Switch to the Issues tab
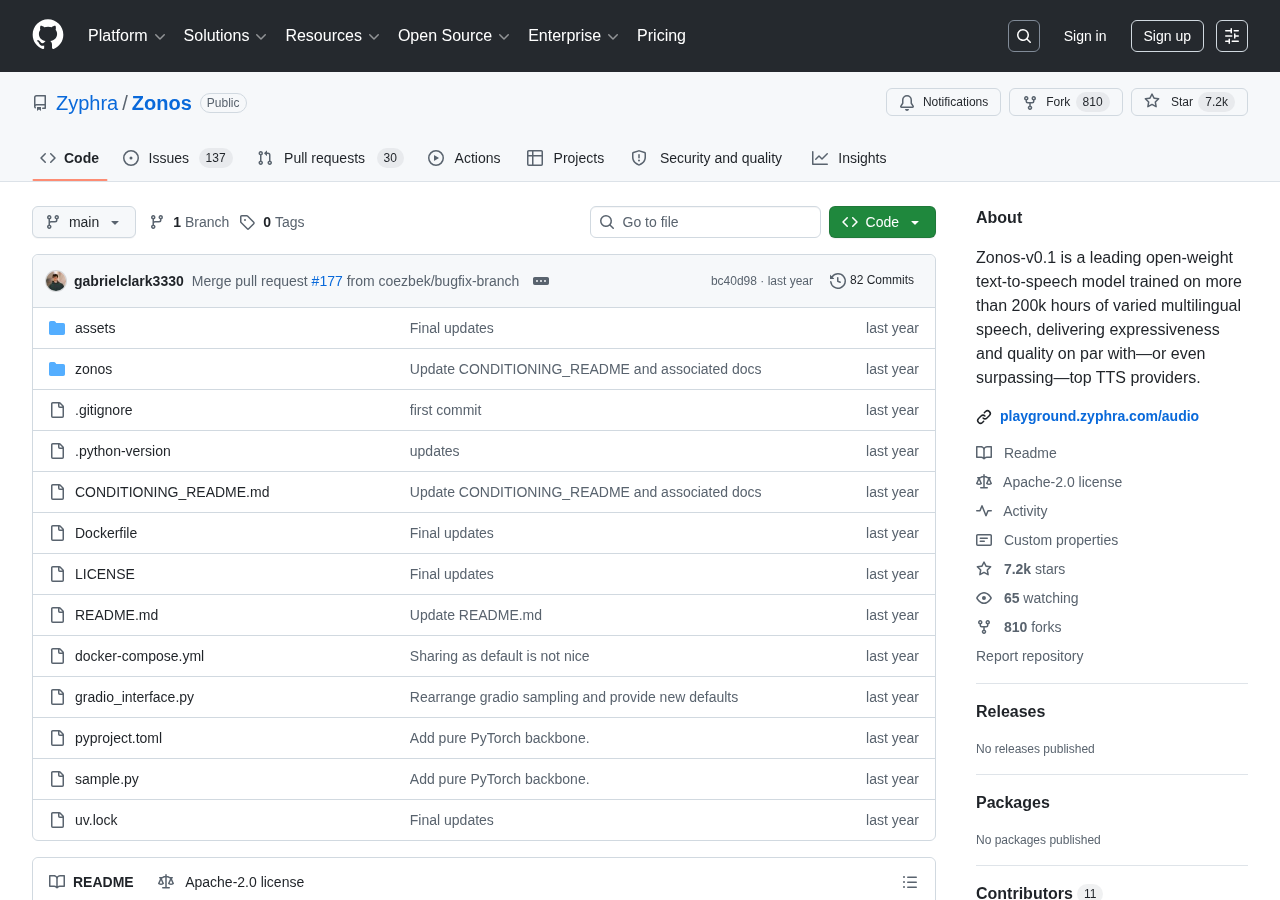Screen dimensions: 1280x900 tap(178, 158)
